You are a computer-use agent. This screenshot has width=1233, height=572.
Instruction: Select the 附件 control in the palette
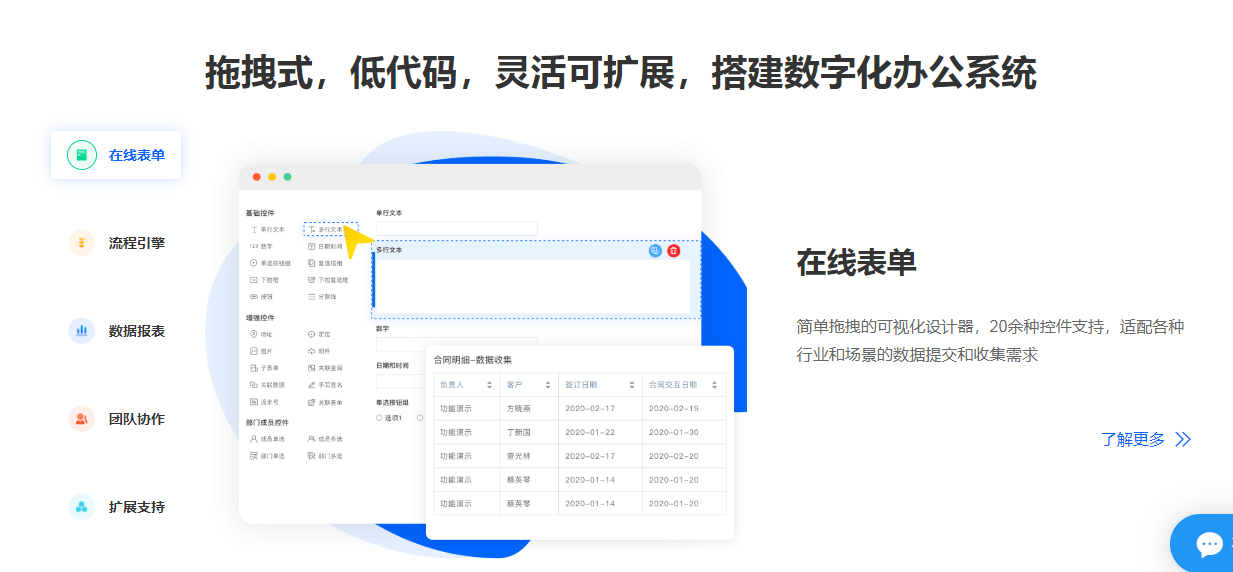tap(319, 351)
